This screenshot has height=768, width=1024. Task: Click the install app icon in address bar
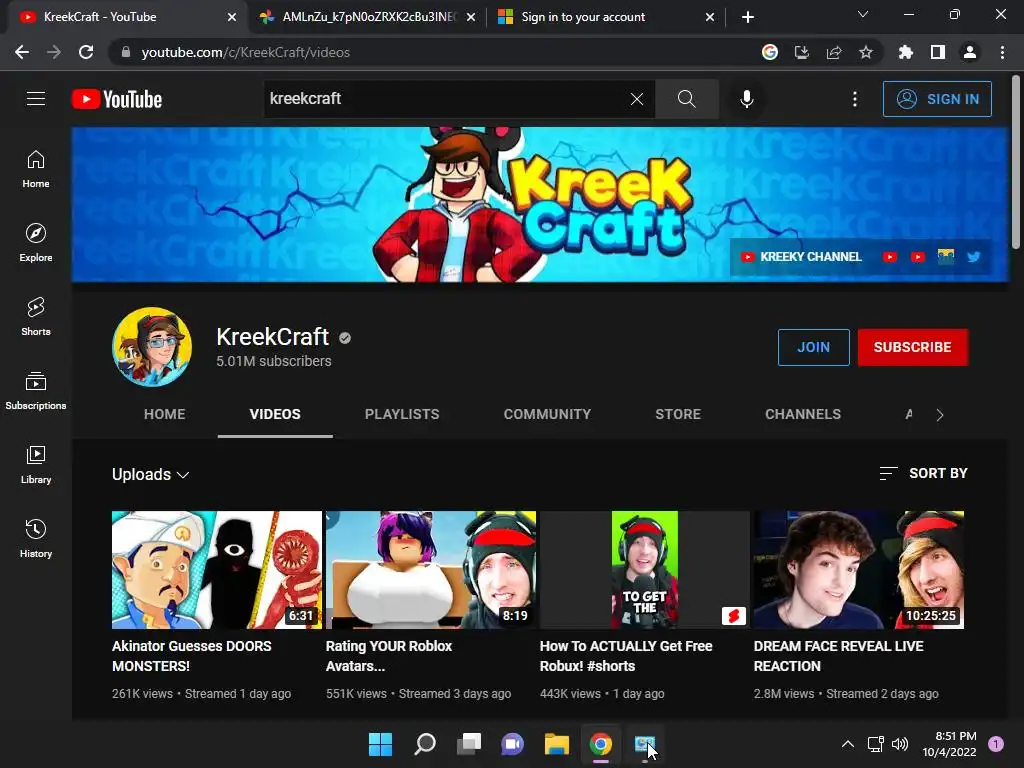tap(801, 52)
